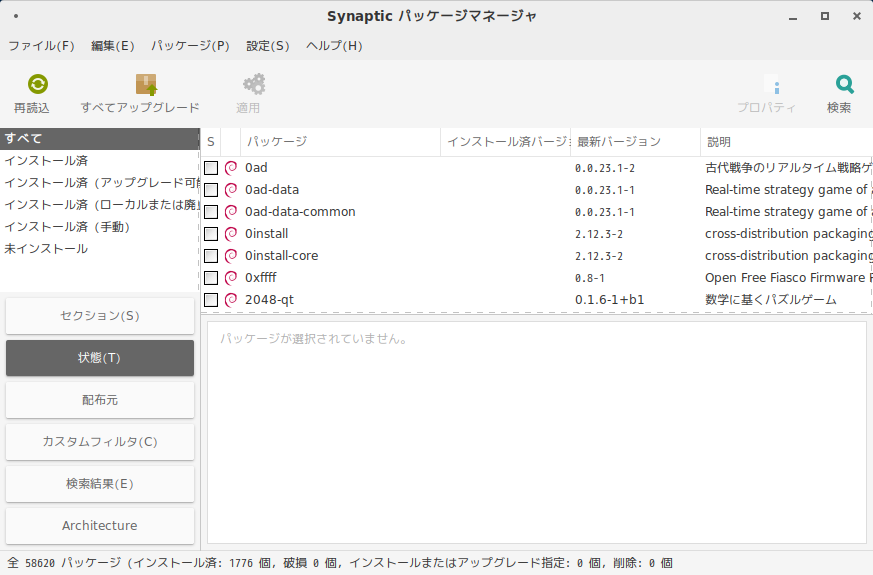Sort by 最新バージョン column header

point(636,142)
